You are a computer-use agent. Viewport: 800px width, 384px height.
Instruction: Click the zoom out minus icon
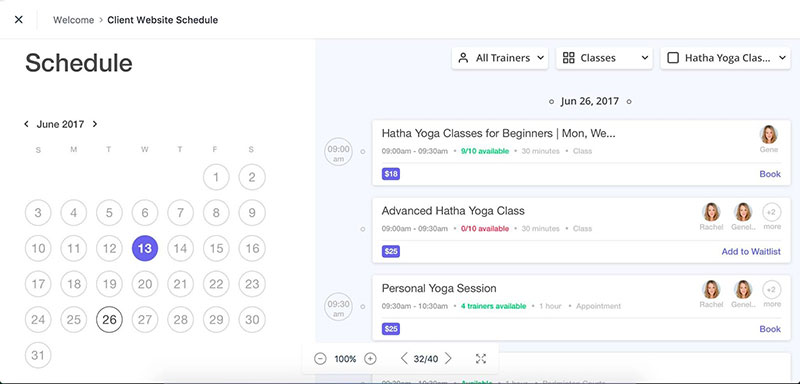click(x=320, y=359)
